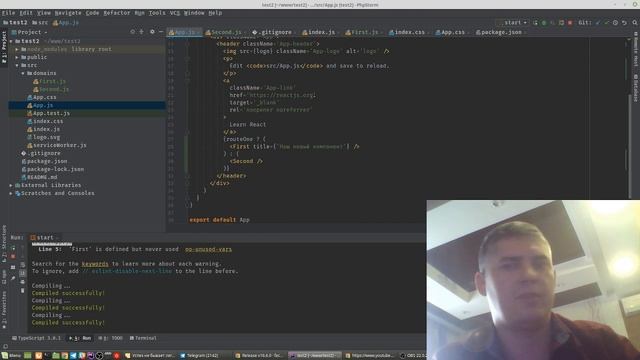Screen dimensions: 640x360
Task: Click the red record icon in taskbar
Action: pos(116,356)
